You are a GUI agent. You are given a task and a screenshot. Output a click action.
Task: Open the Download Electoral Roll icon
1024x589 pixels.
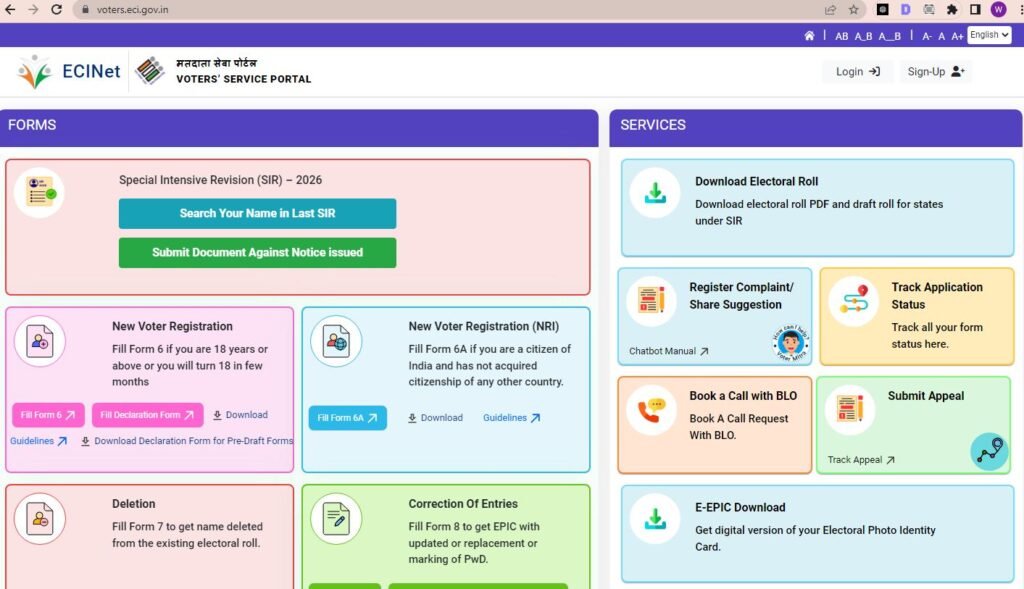pyautogui.click(x=655, y=192)
